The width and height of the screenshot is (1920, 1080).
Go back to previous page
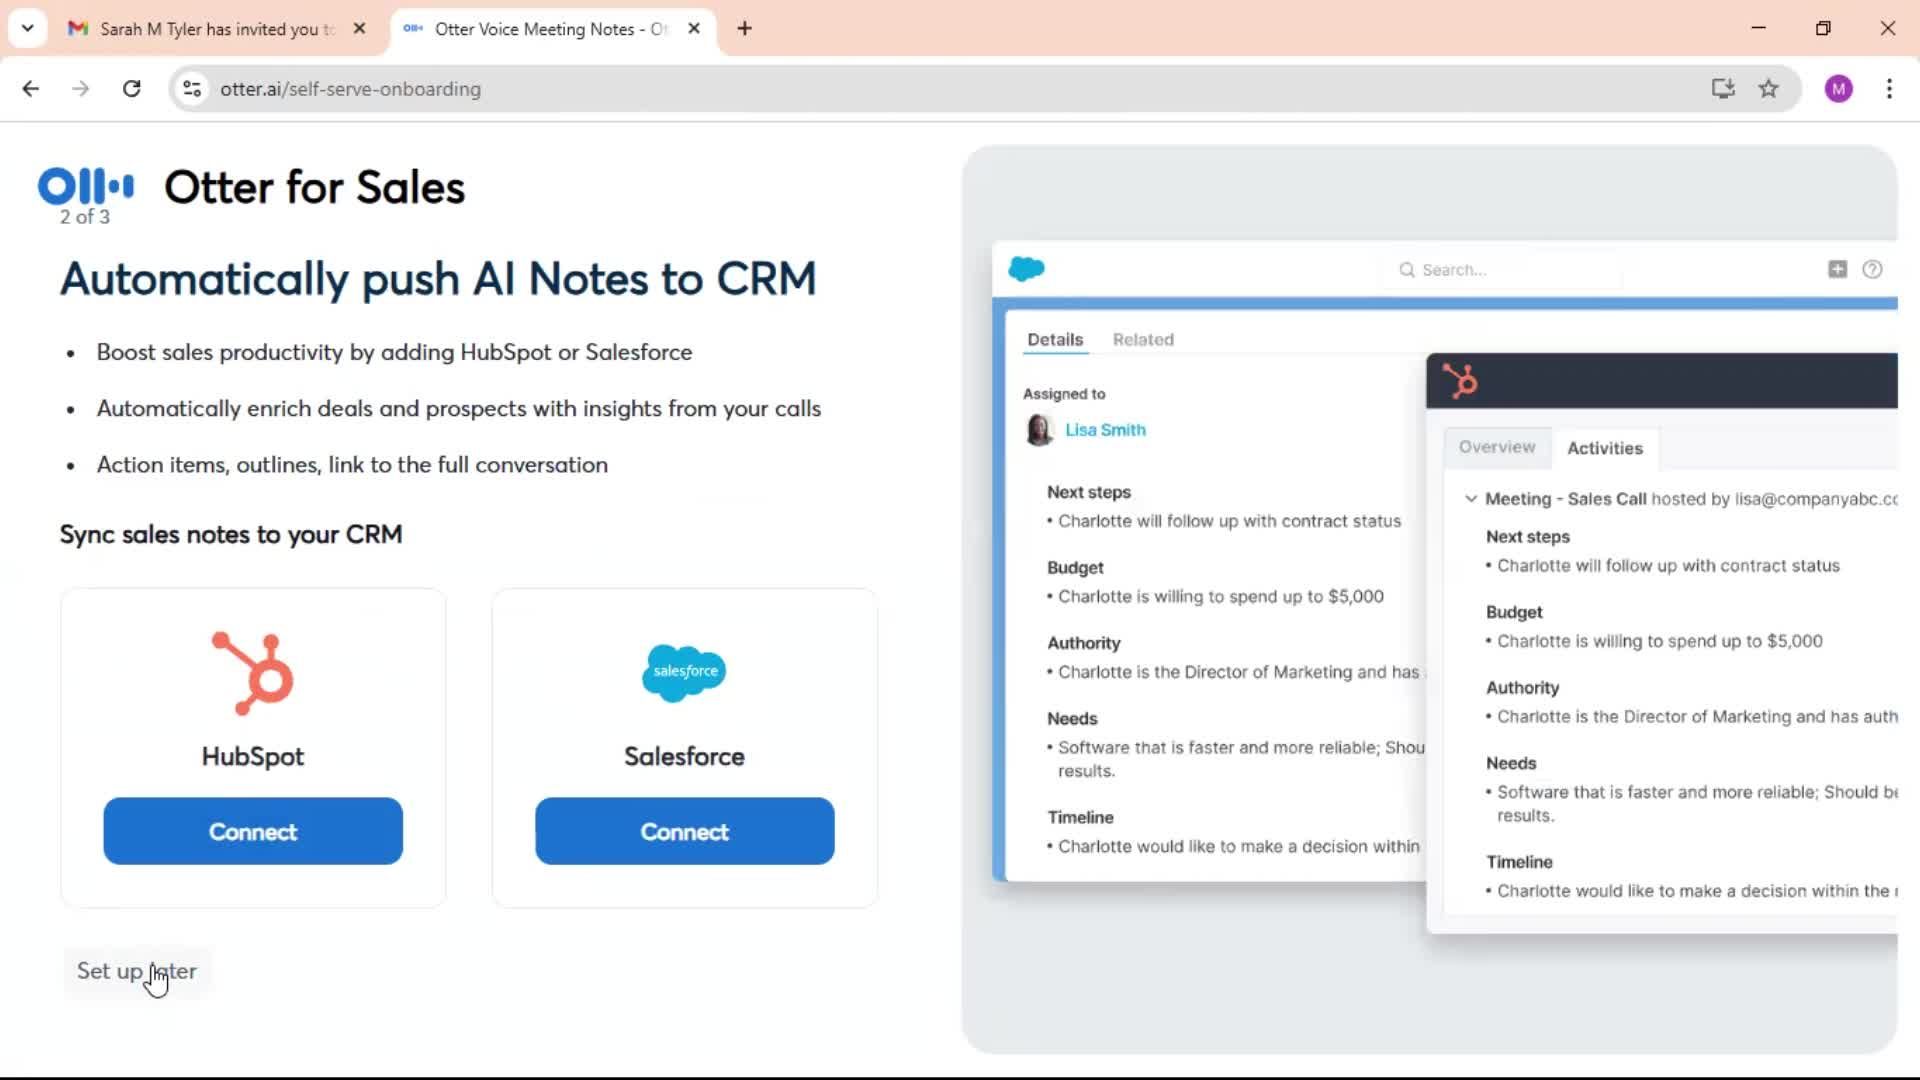point(31,89)
